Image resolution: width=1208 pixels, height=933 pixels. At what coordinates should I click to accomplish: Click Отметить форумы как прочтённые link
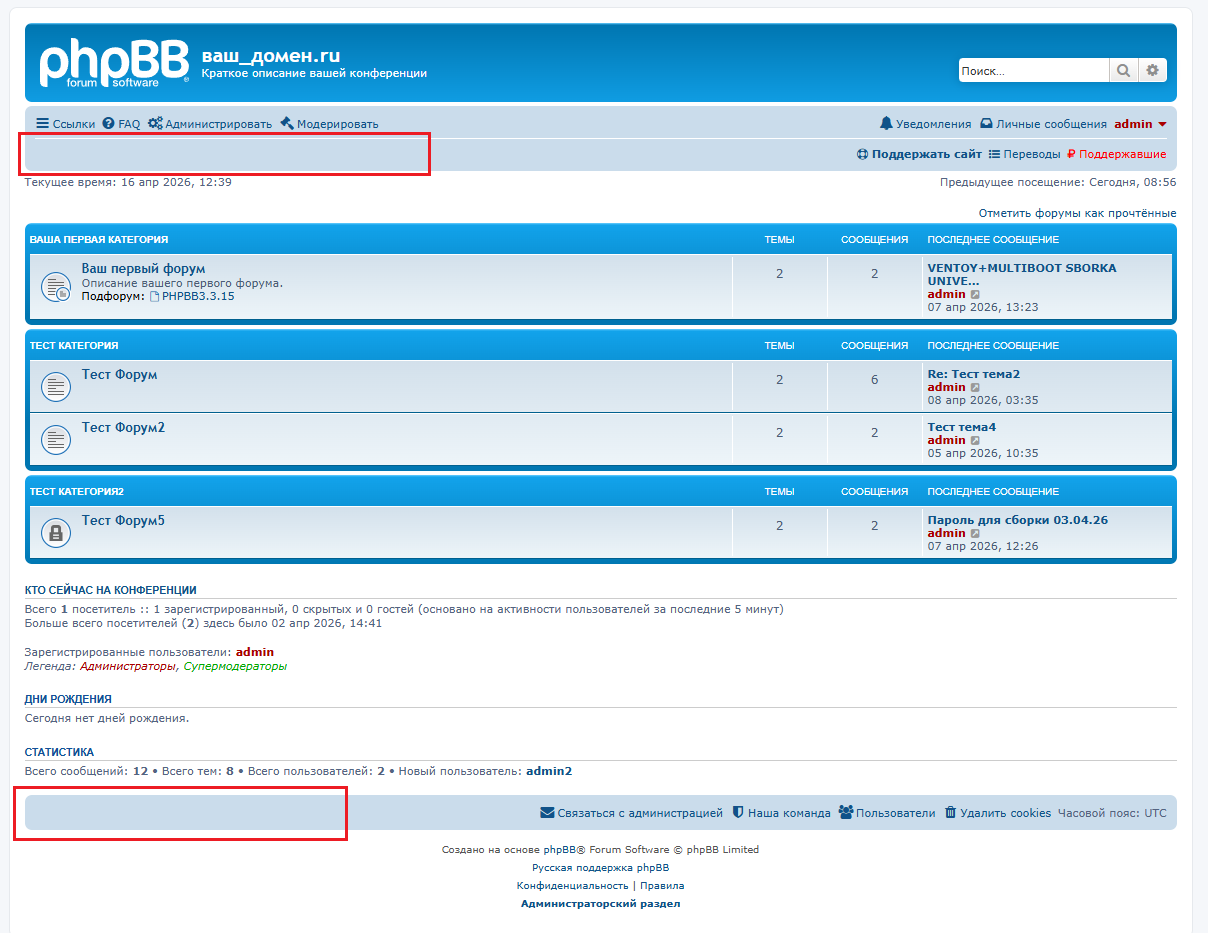tap(1077, 213)
